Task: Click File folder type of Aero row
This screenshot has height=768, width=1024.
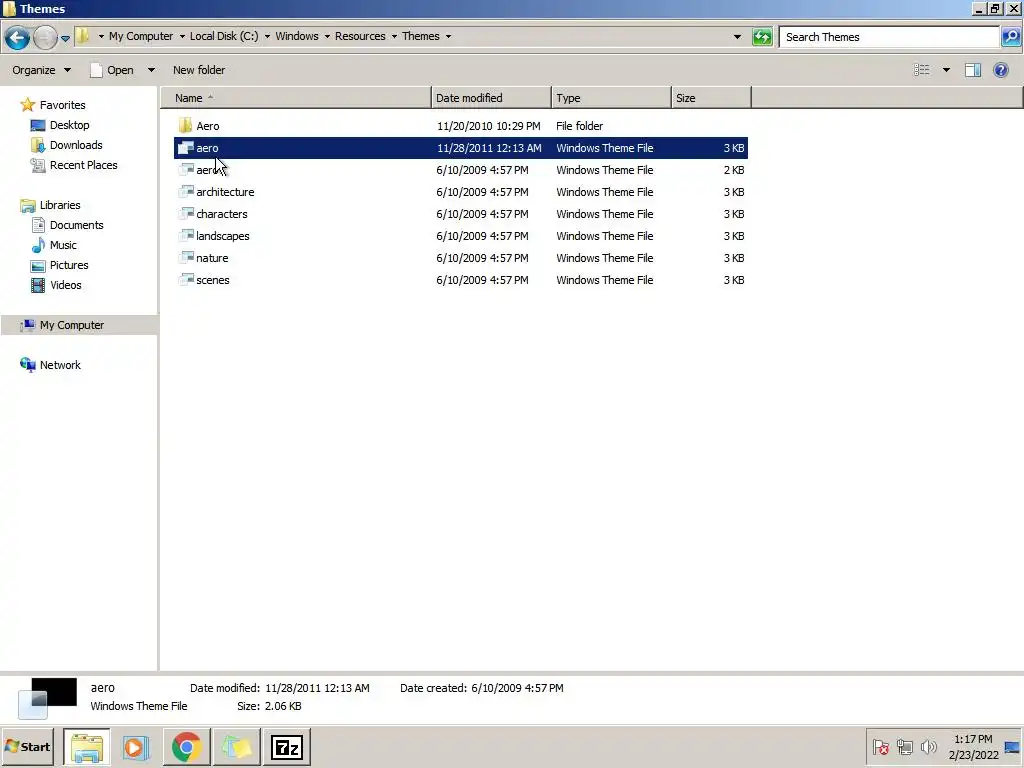Action: tap(579, 126)
